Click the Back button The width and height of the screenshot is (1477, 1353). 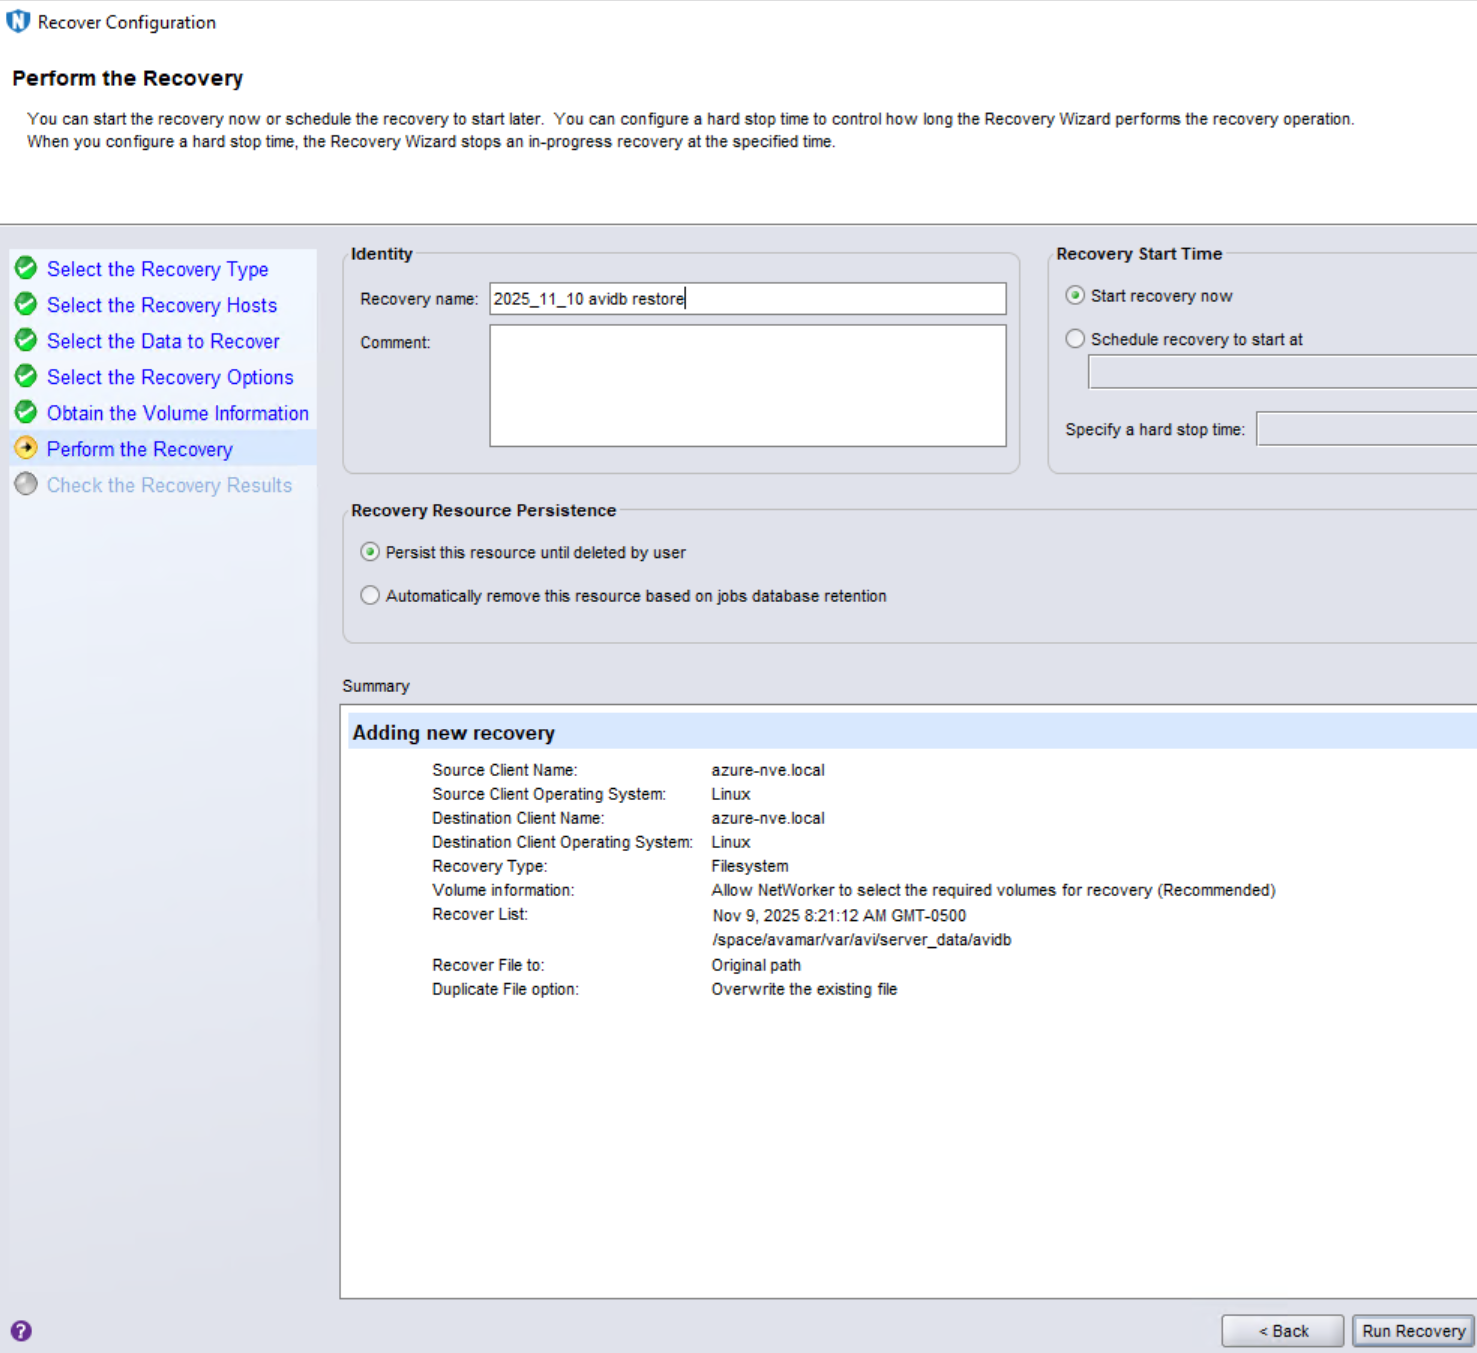pos(1282,1331)
